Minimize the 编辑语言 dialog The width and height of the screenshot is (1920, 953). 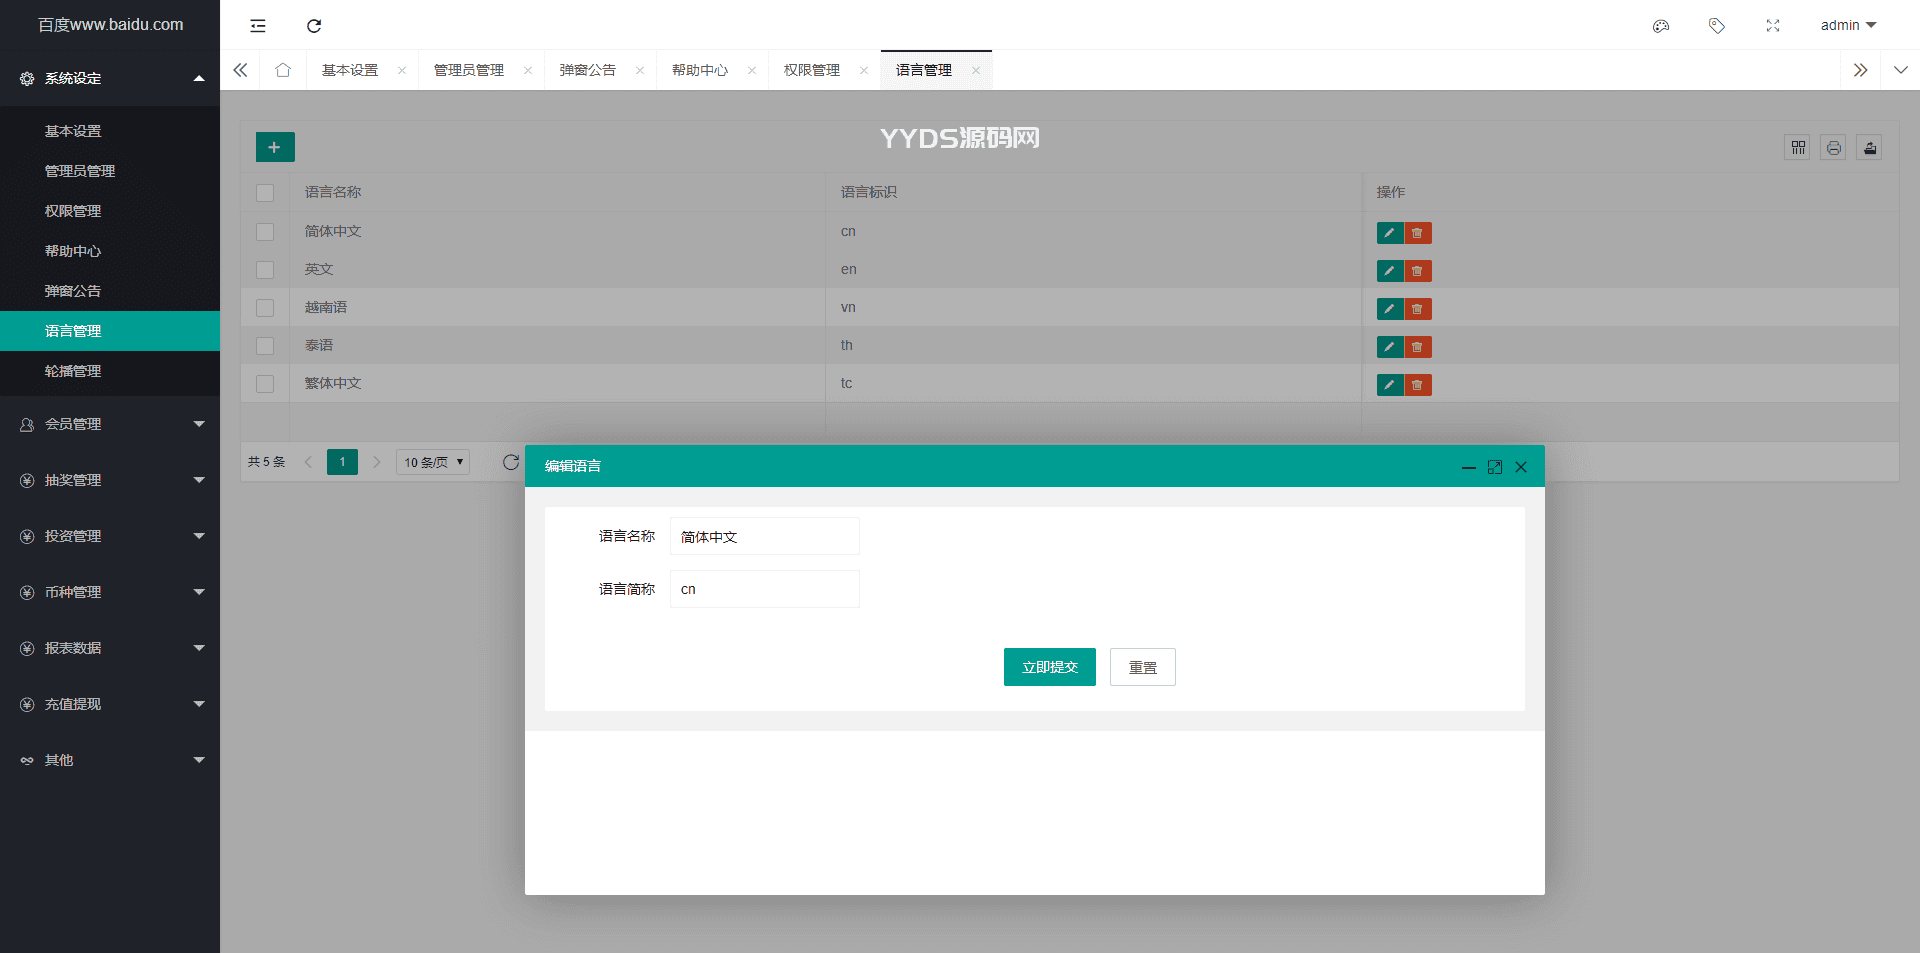[x=1469, y=467]
